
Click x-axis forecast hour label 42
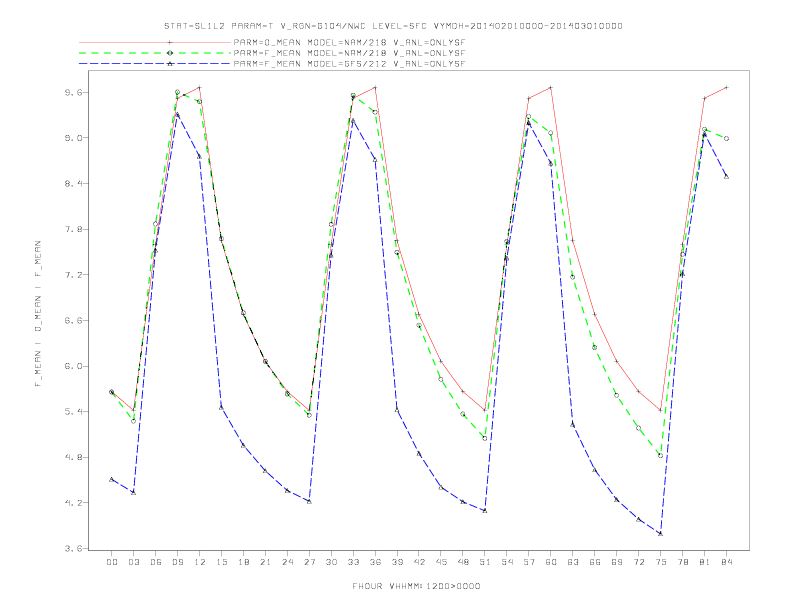coord(419,562)
